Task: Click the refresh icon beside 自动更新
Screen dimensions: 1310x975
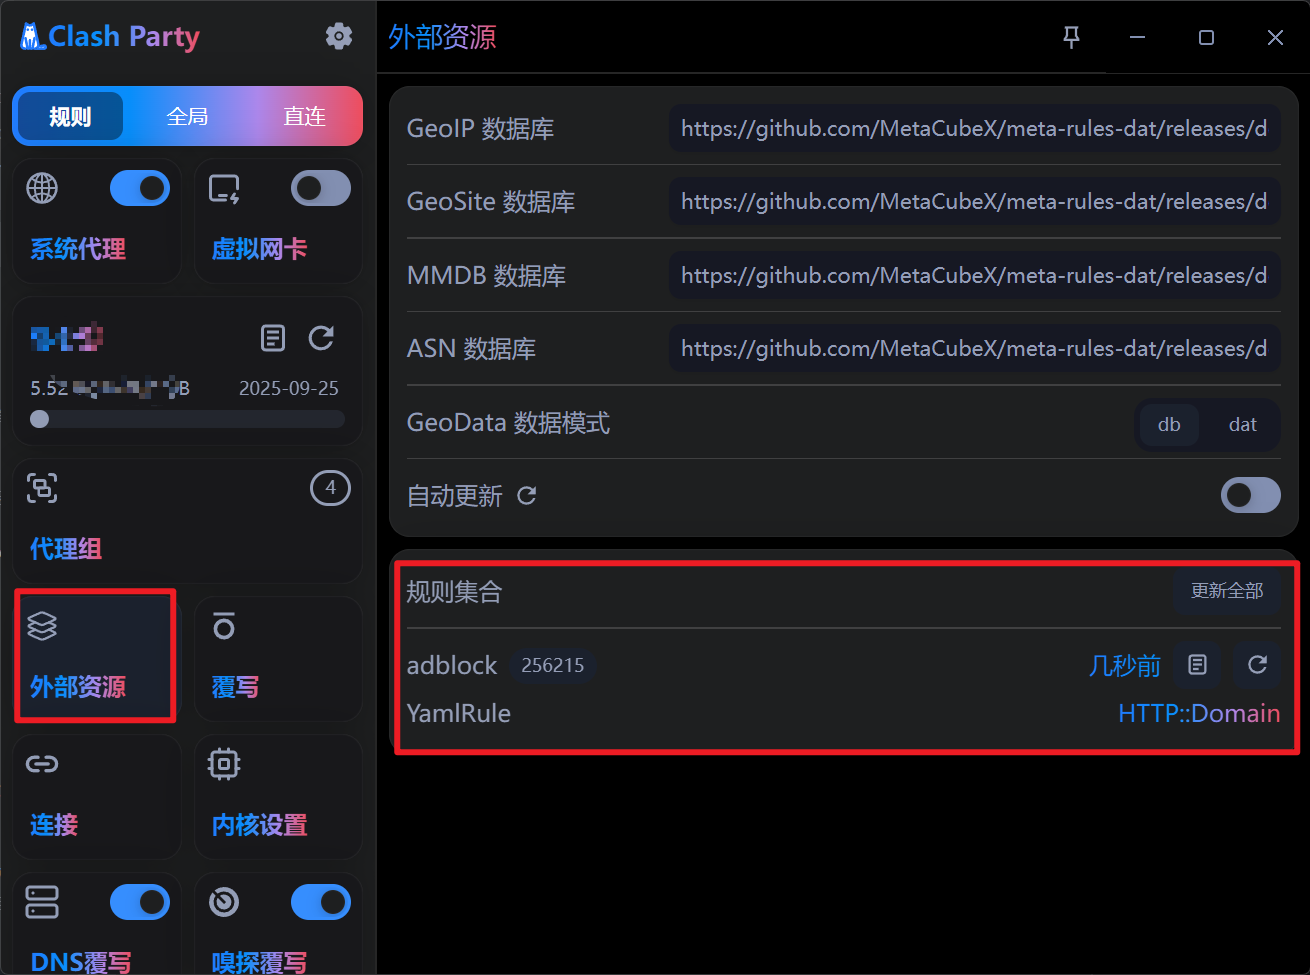Action: point(527,496)
